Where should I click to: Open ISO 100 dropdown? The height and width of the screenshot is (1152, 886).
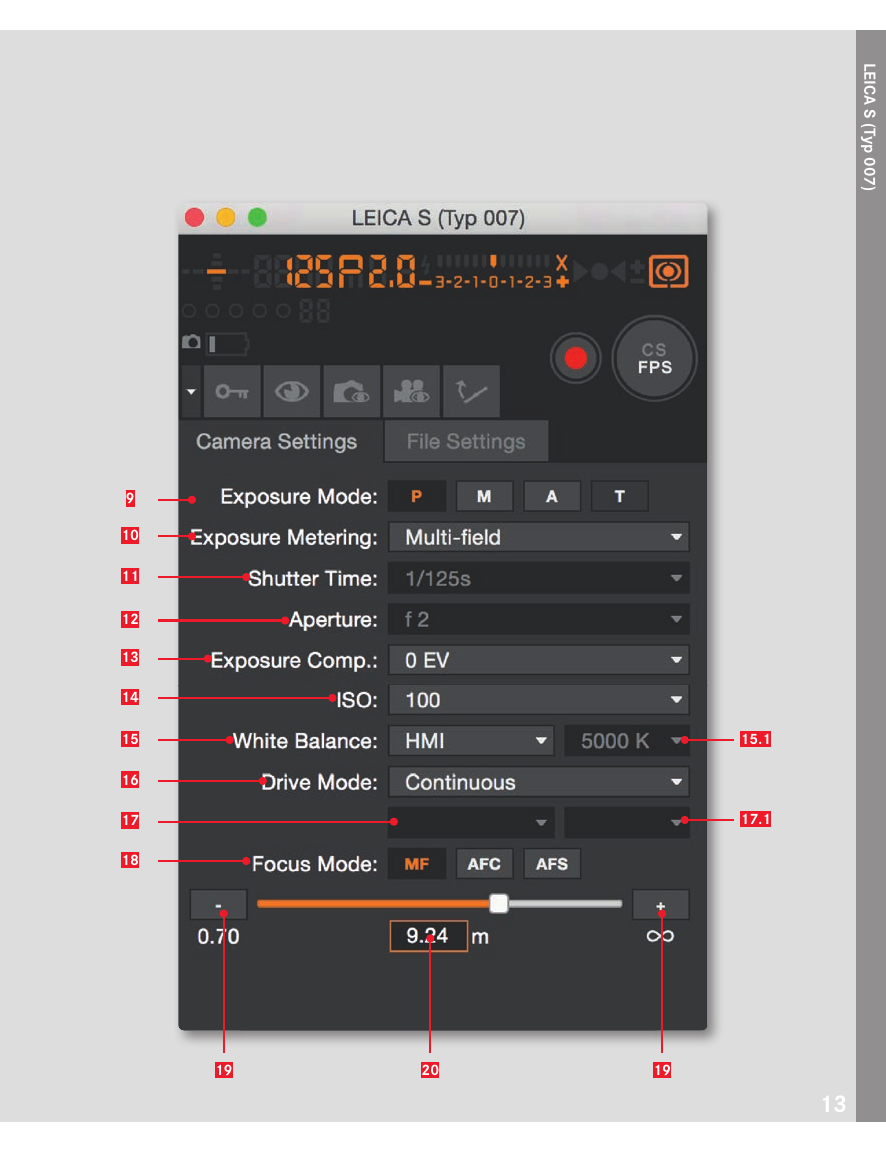coord(539,700)
